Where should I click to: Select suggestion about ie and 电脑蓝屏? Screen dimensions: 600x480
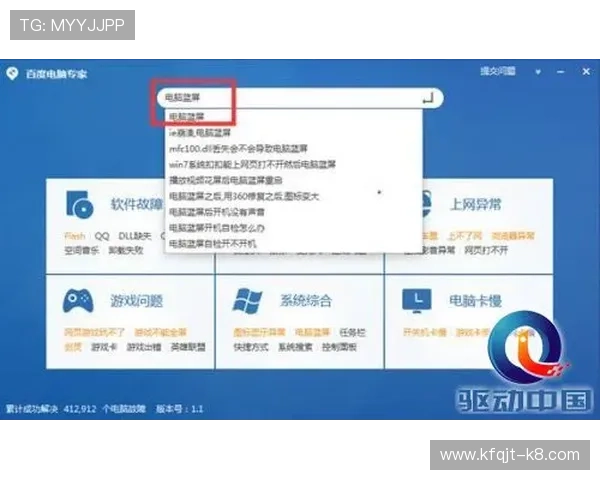(x=200, y=133)
